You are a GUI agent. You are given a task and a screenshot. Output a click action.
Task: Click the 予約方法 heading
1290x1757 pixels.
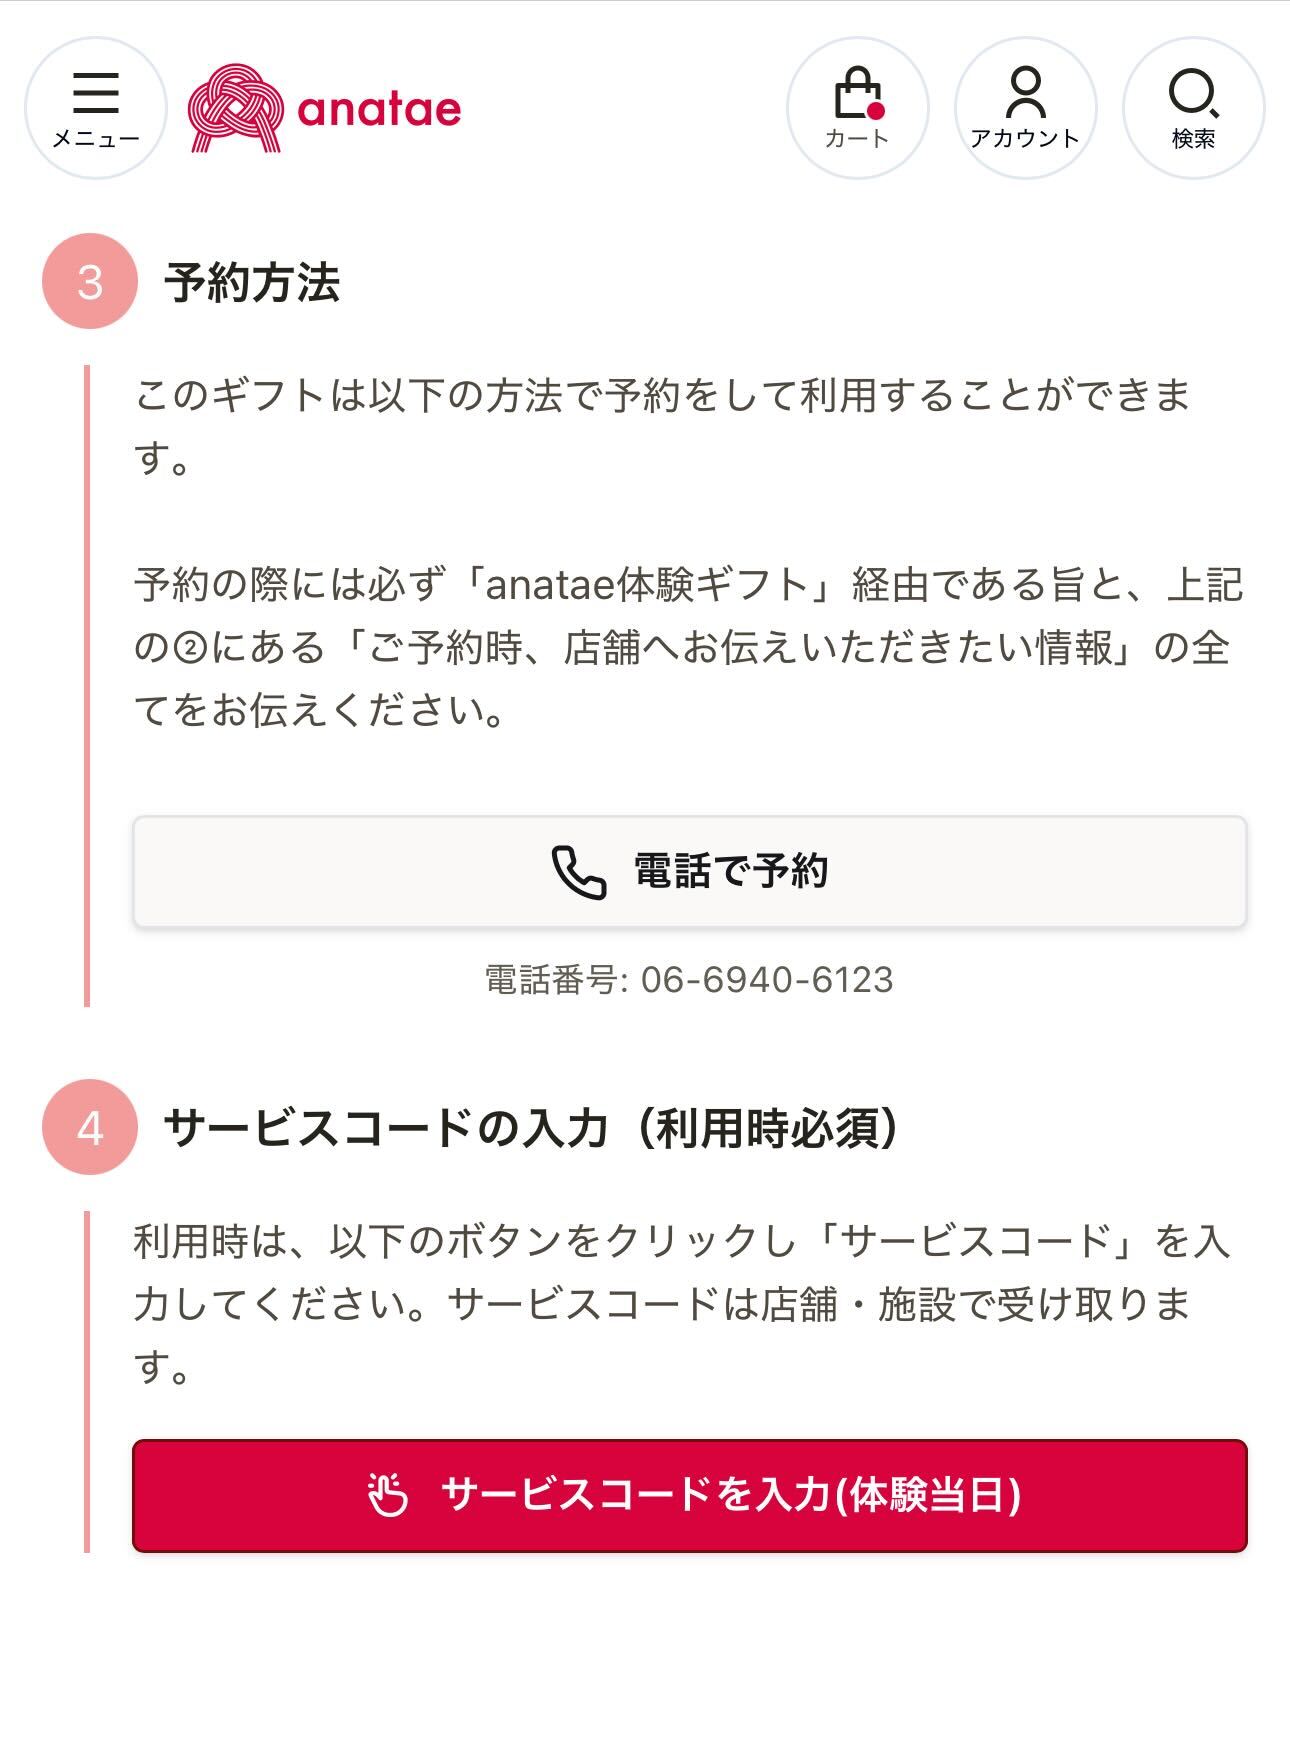pyautogui.click(x=252, y=282)
